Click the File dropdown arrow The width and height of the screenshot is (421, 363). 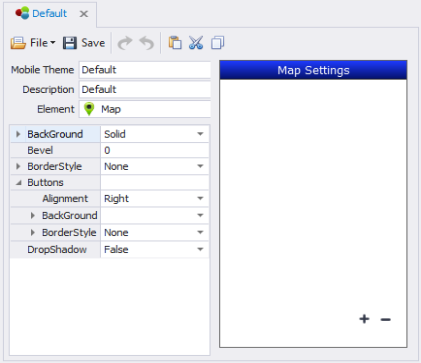click(53, 43)
